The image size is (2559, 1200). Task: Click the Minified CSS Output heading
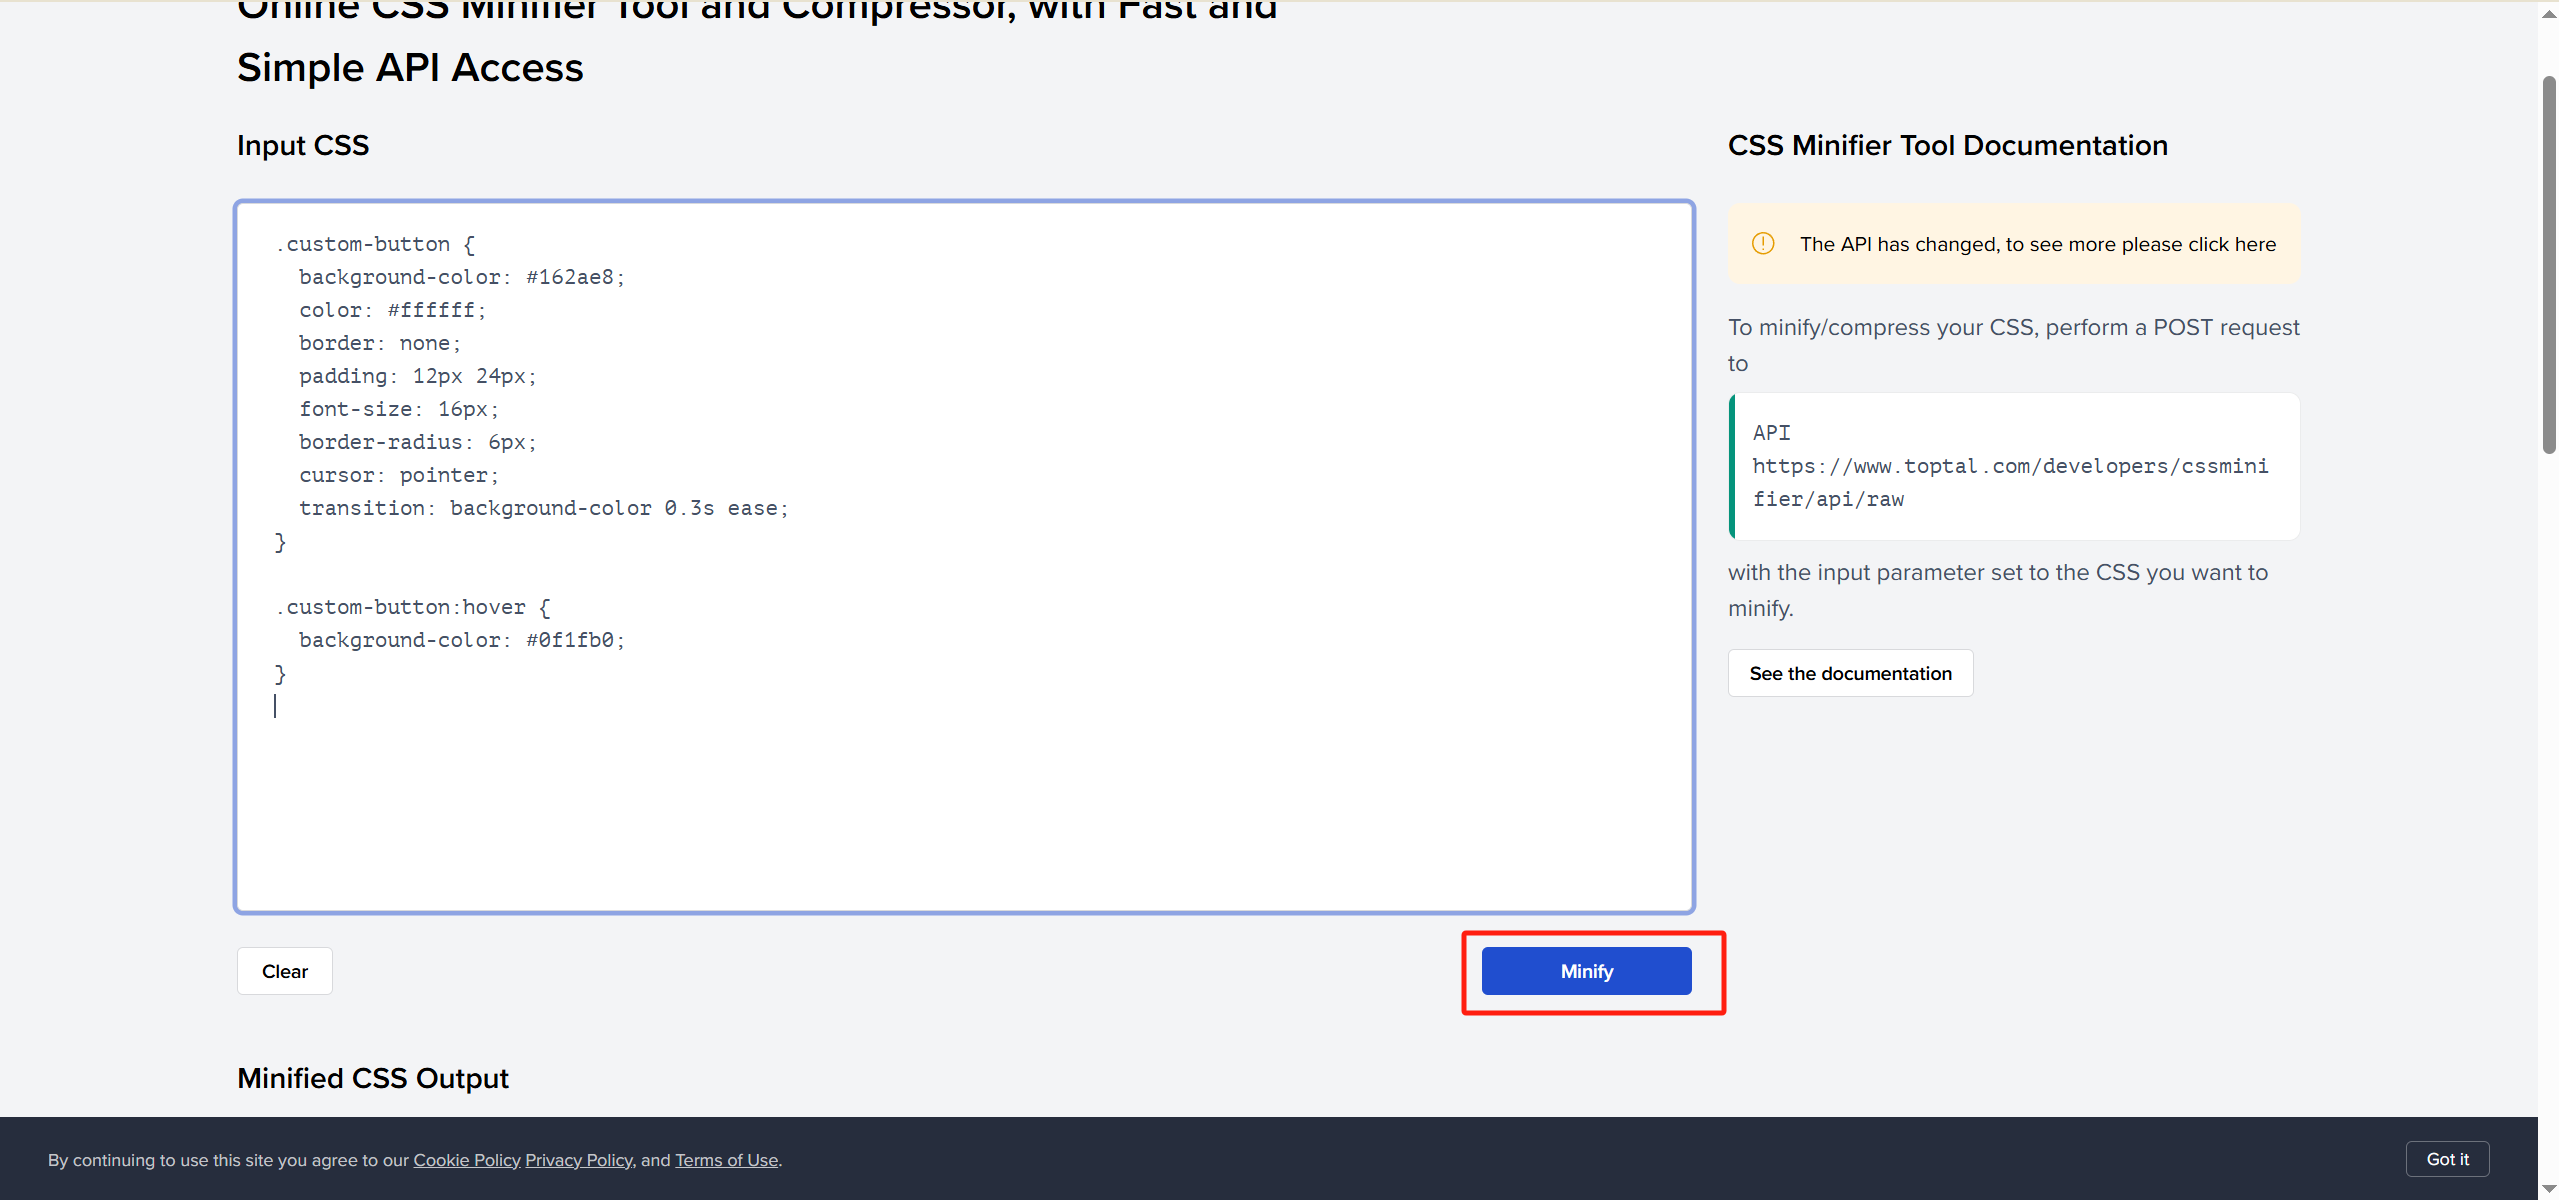click(373, 1078)
